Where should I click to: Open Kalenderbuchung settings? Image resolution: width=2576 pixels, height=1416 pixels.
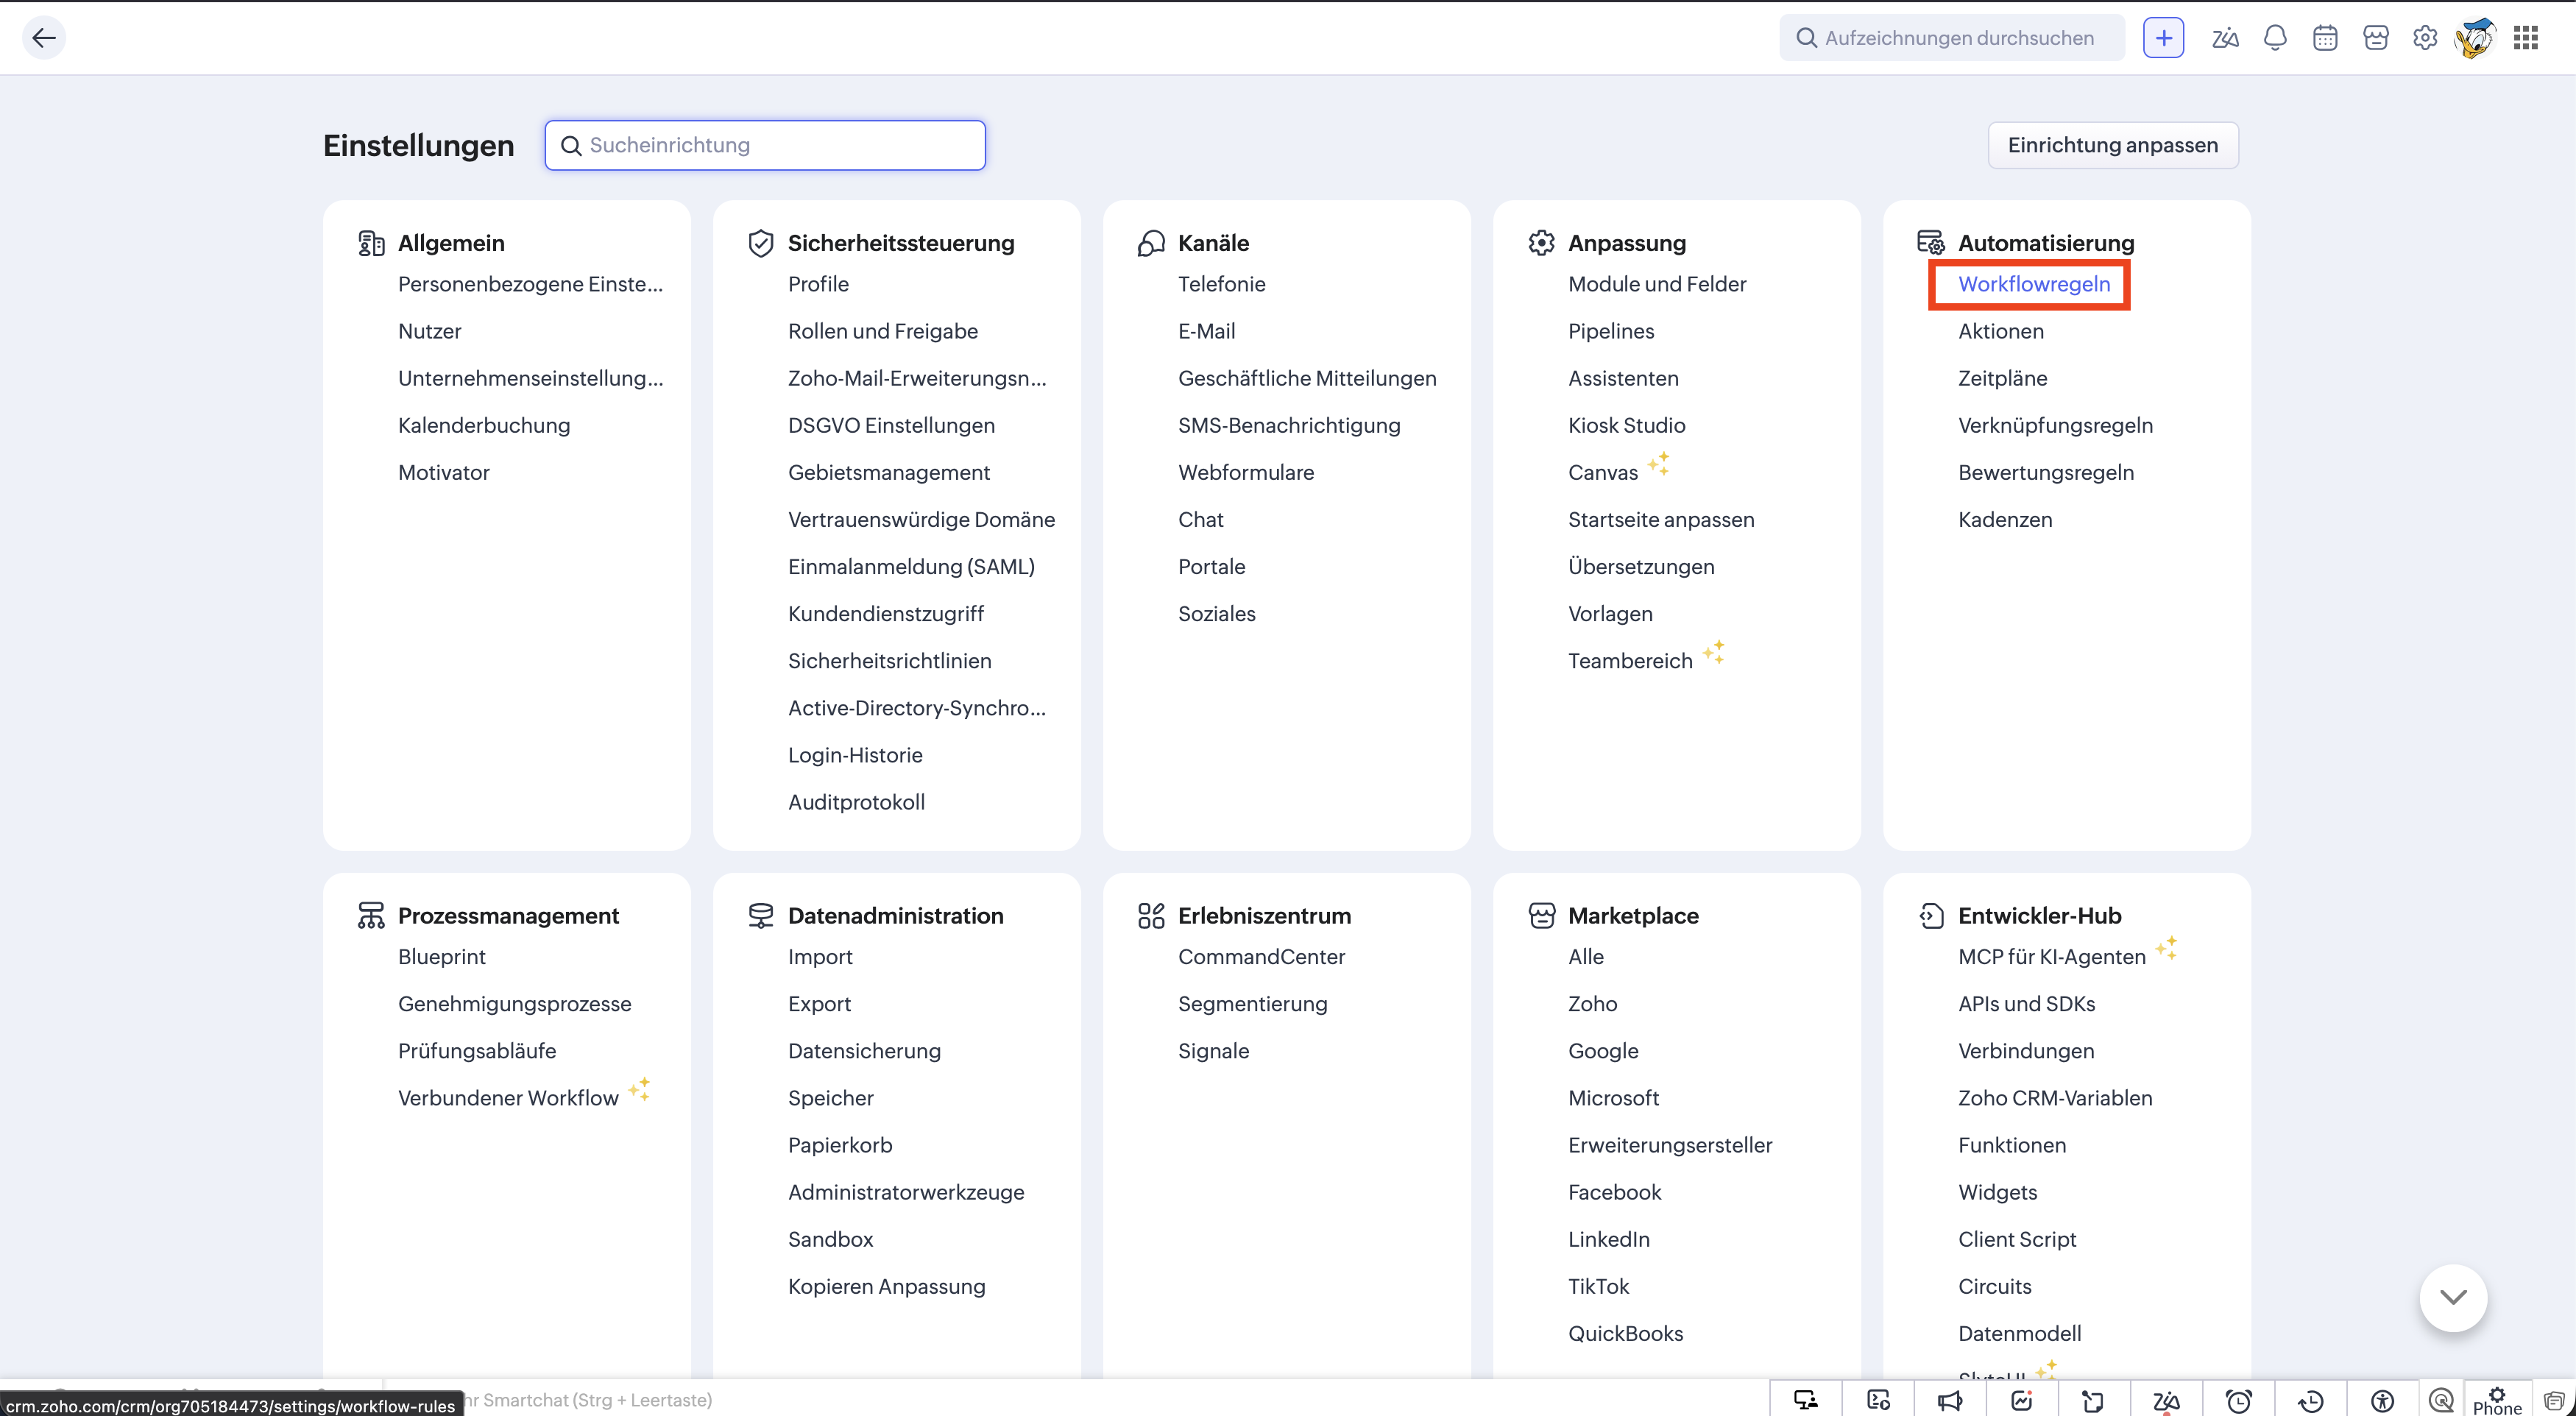[x=484, y=425]
